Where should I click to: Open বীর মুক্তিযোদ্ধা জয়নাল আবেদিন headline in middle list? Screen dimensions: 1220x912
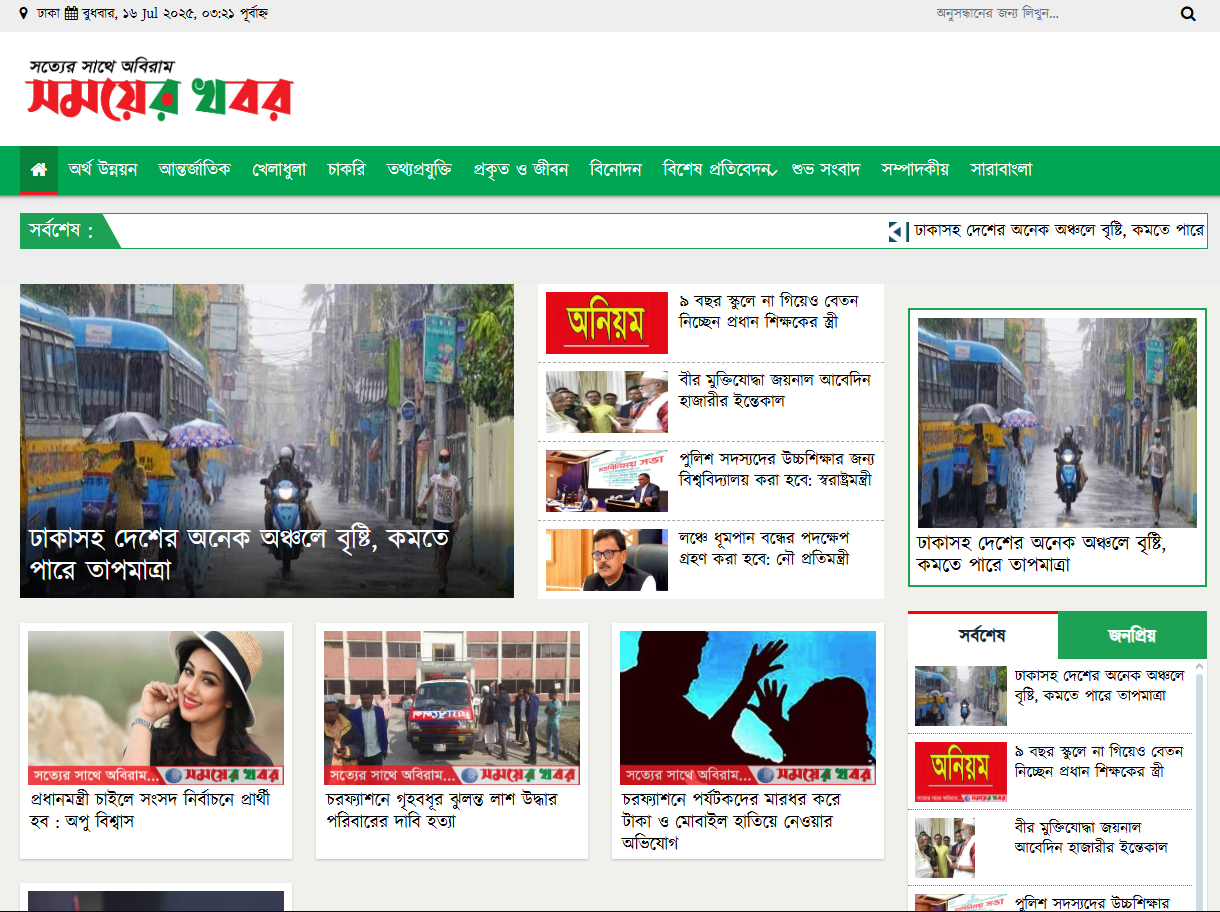tap(775, 390)
